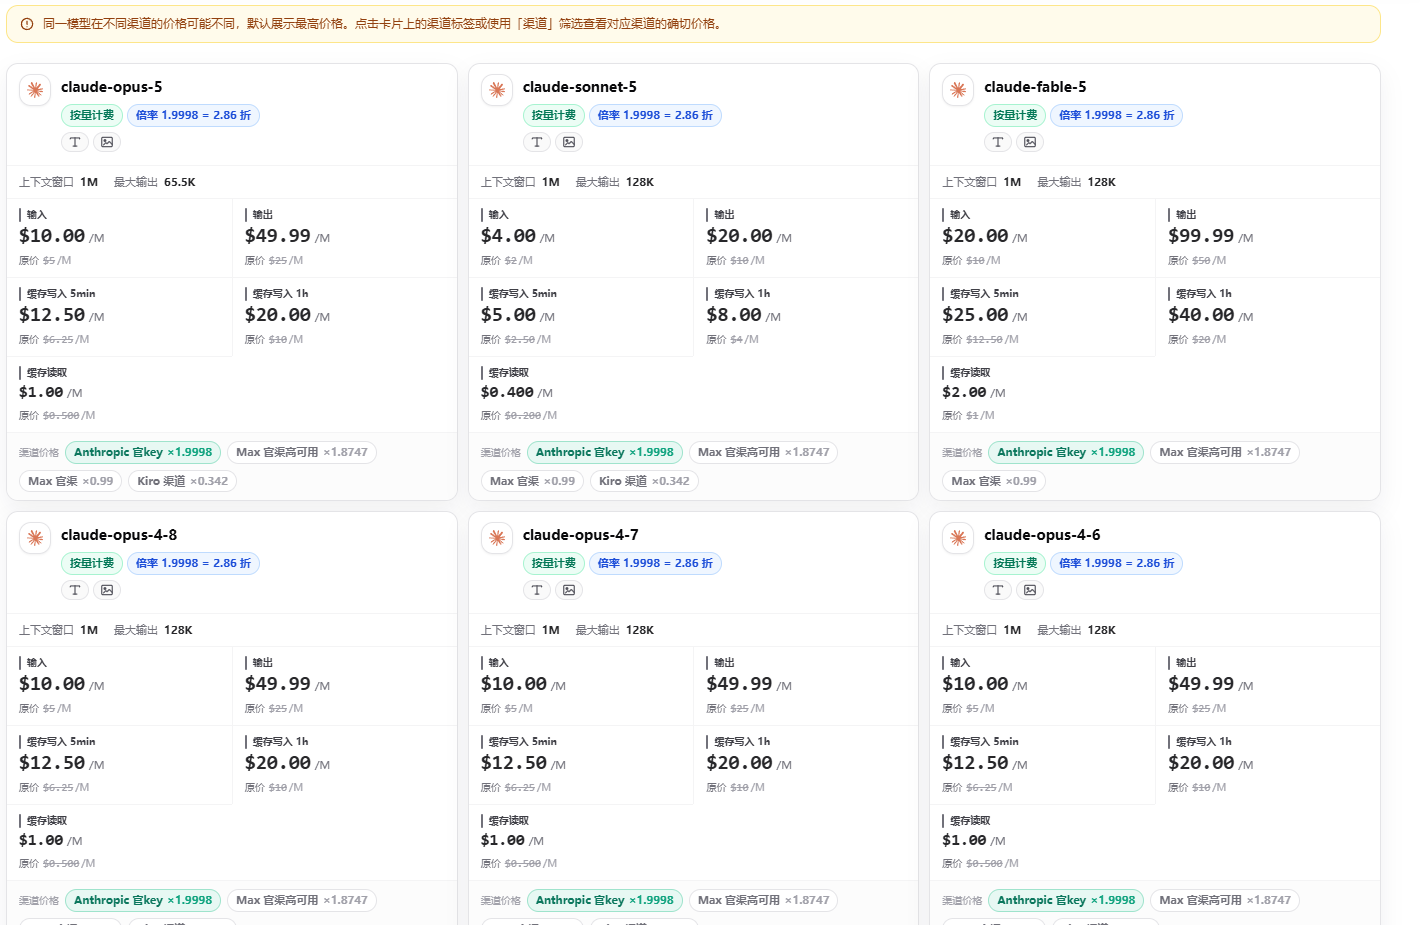1420x925 pixels.
Task: Select Max 官渠 ×0.99 tag on claude-sonnet-5
Action: [x=533, y=481]
